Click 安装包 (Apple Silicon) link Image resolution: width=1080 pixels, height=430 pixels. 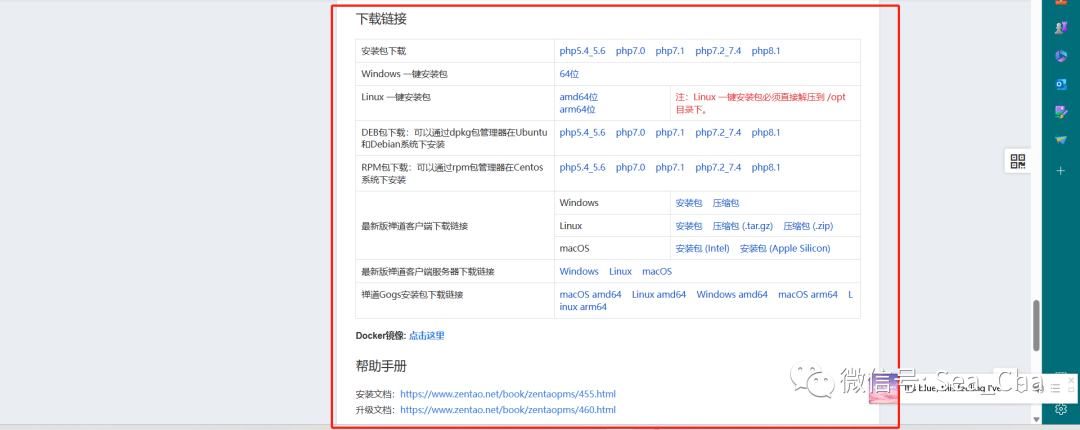(785, 249)
